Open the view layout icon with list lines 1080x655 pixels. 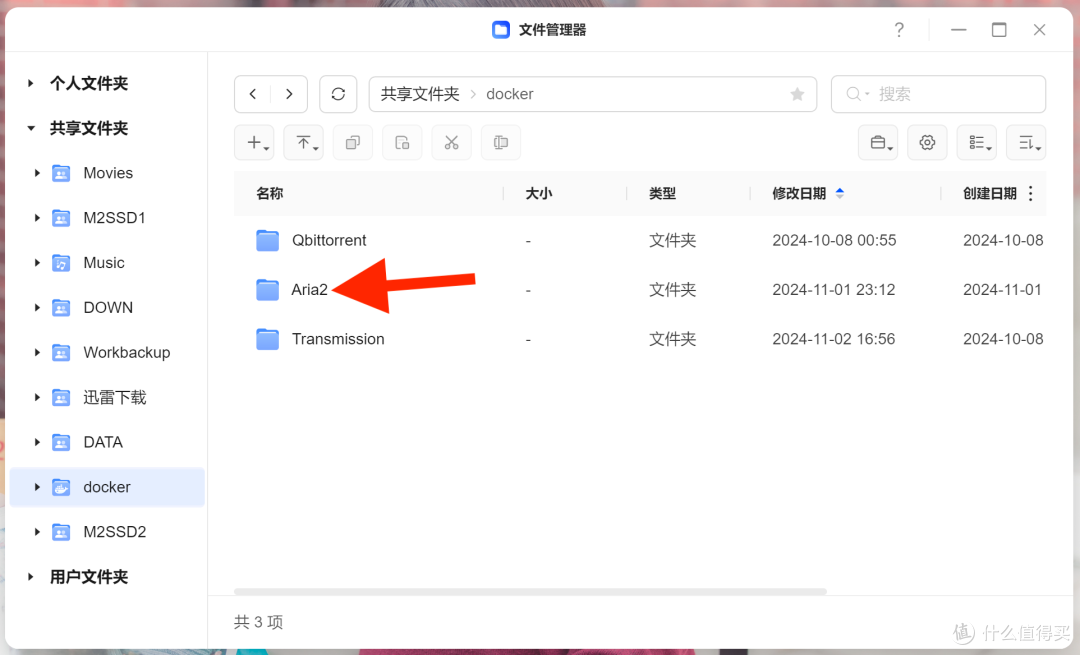click(x=977, y=142)
